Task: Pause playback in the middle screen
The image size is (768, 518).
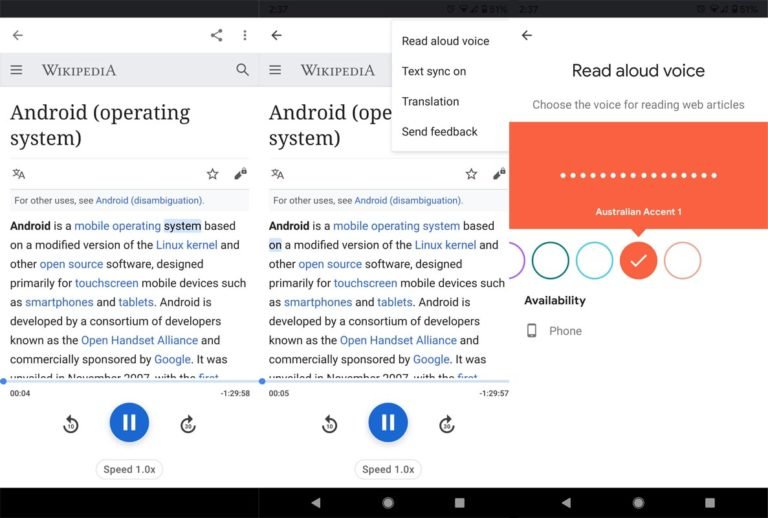Action: coord(388,422)
